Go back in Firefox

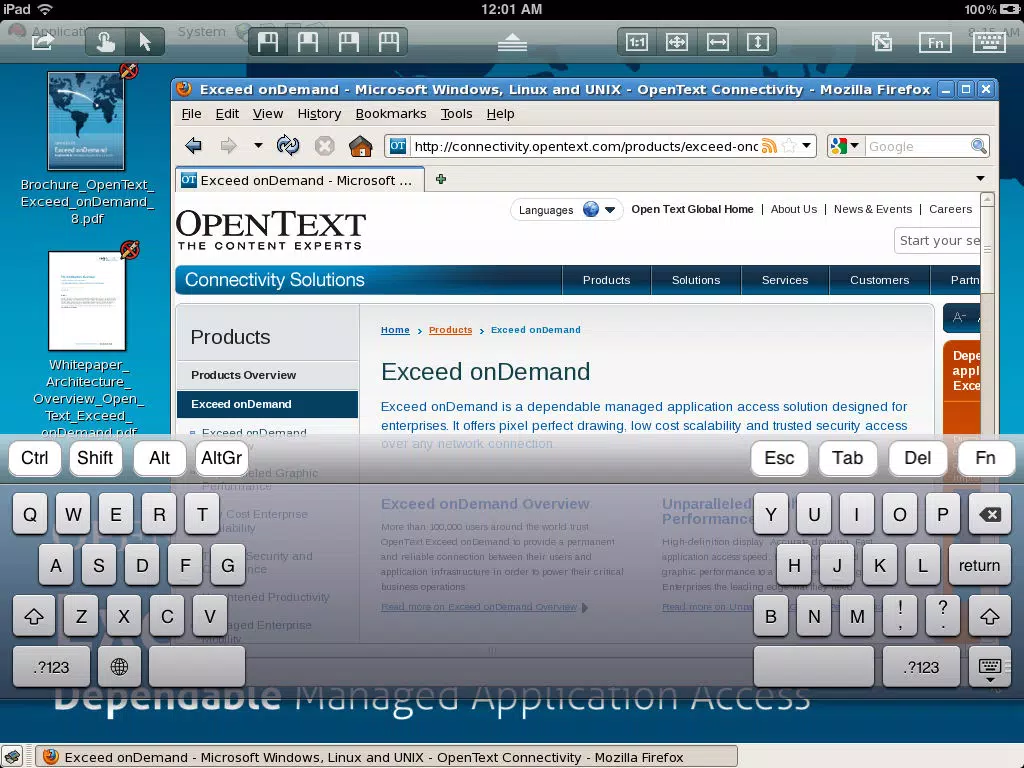pyautogui.click(x=193, y=146)
